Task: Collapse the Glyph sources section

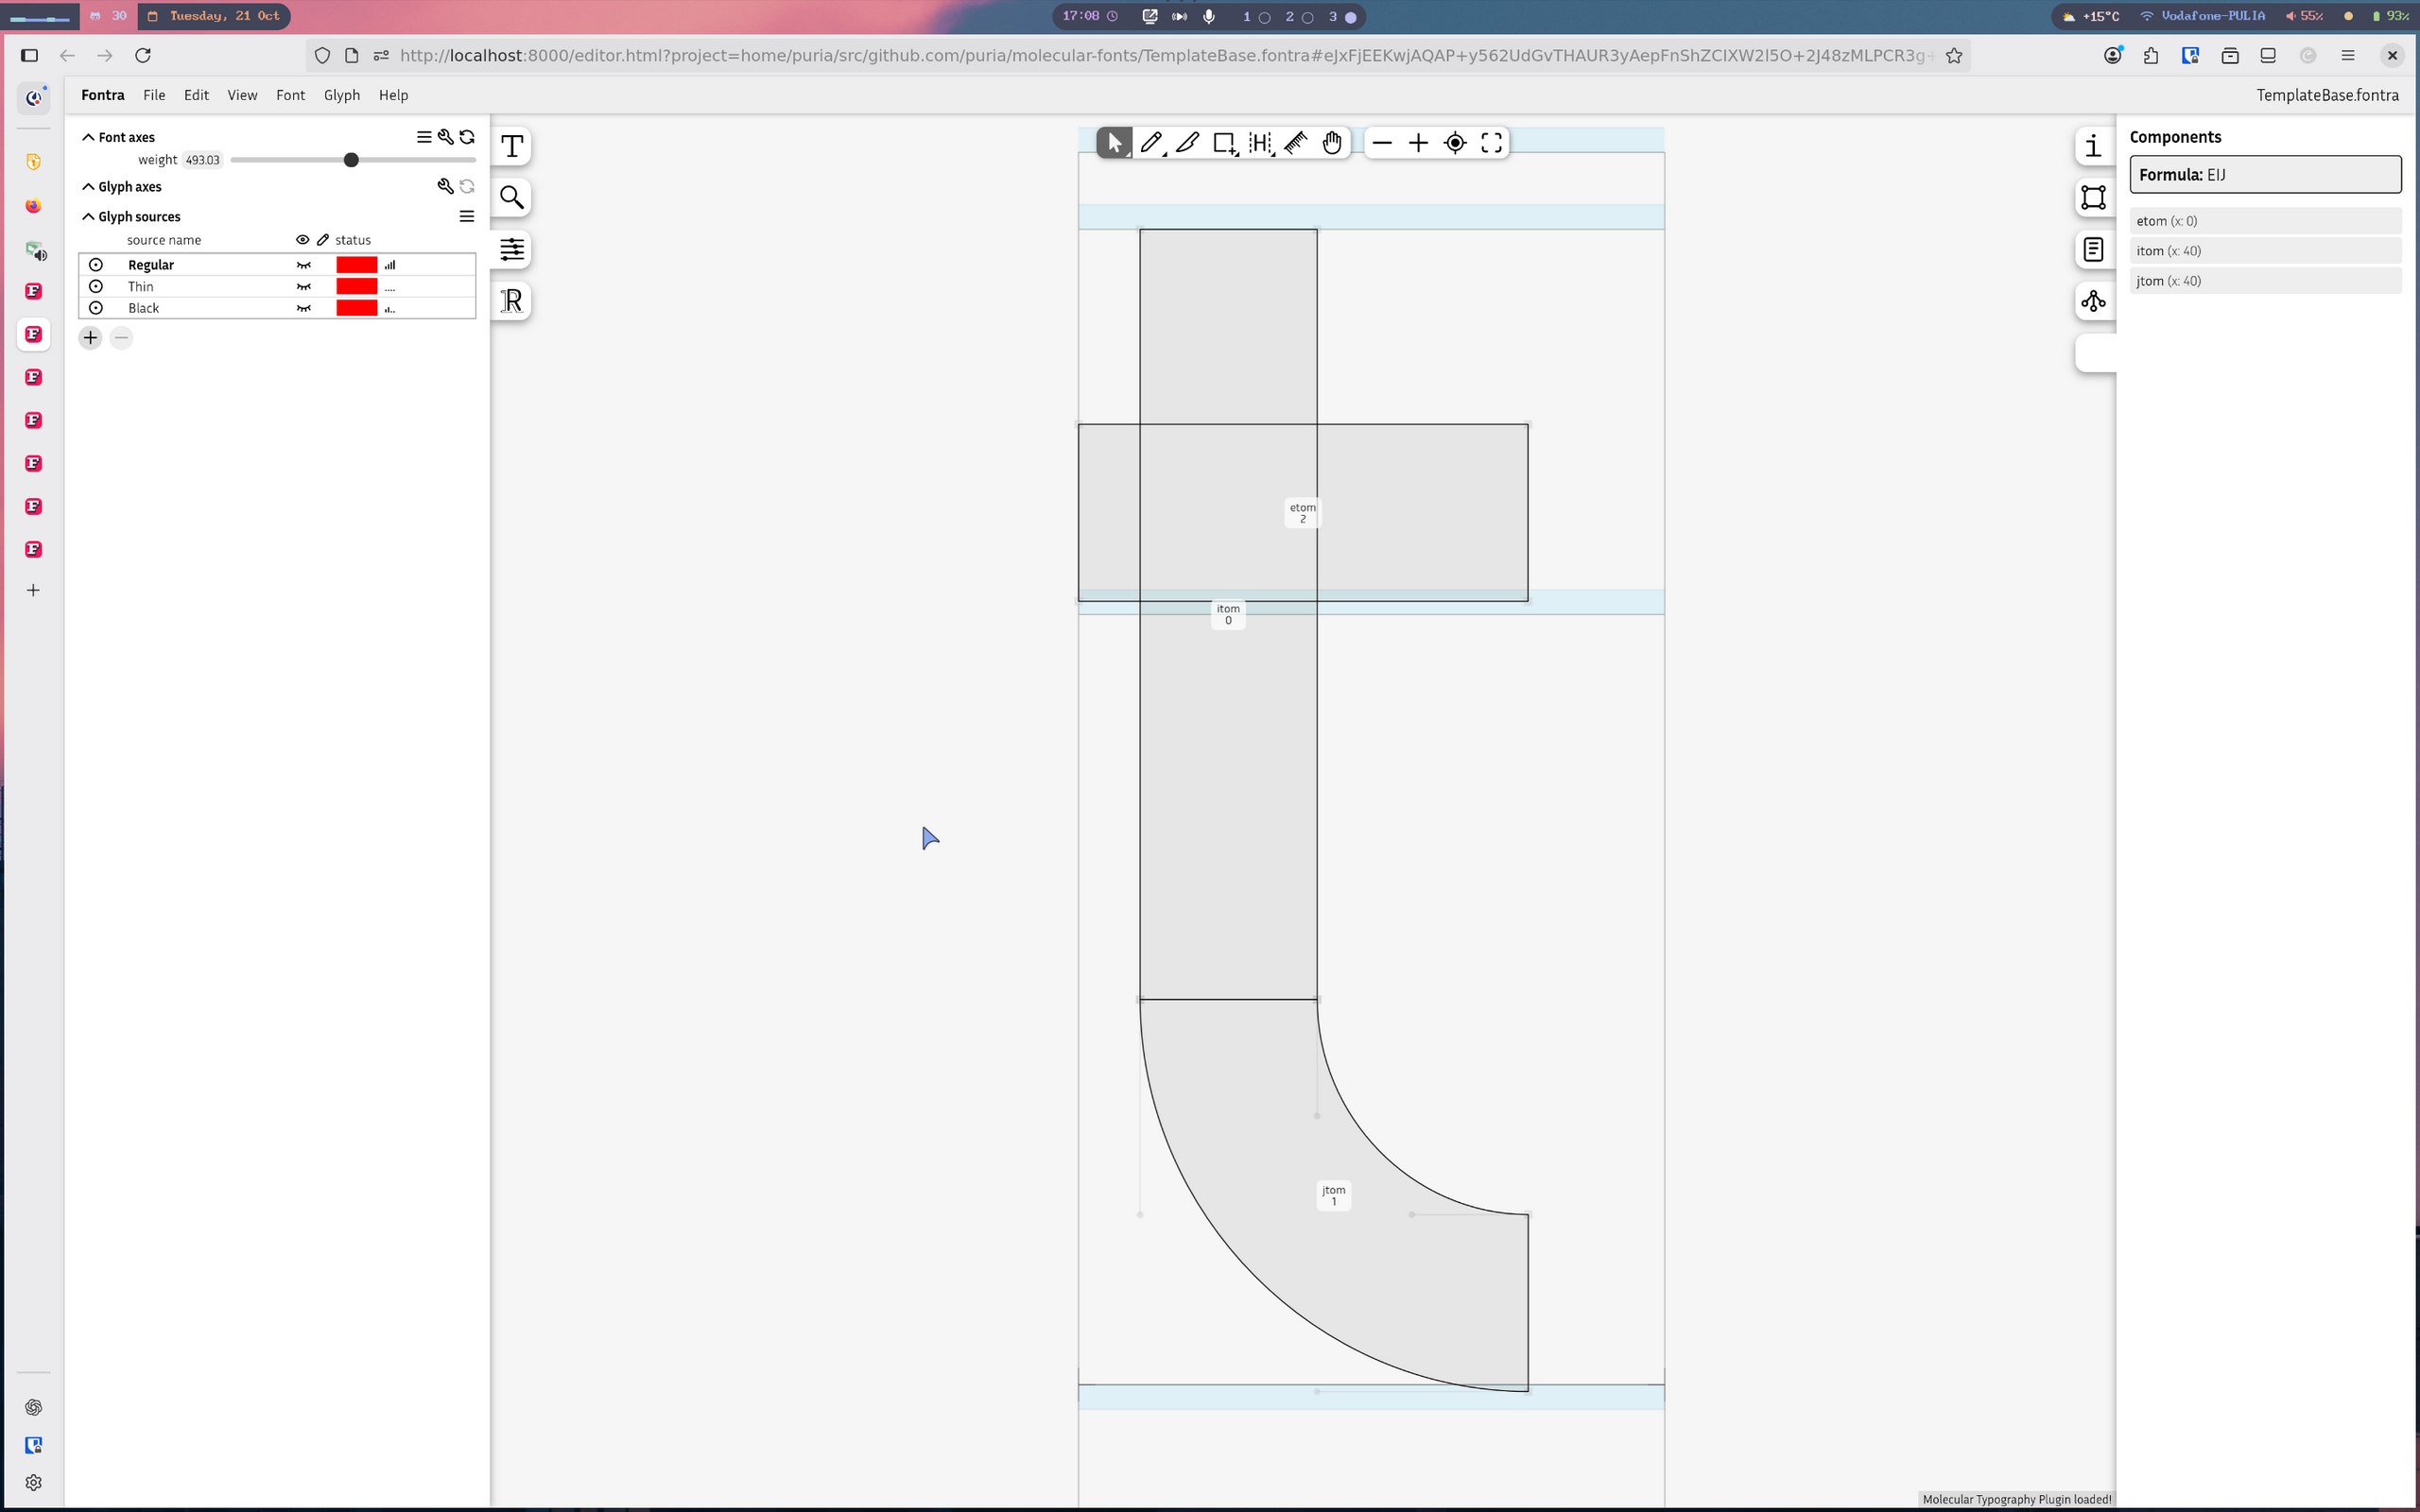Action: point(88,217)
